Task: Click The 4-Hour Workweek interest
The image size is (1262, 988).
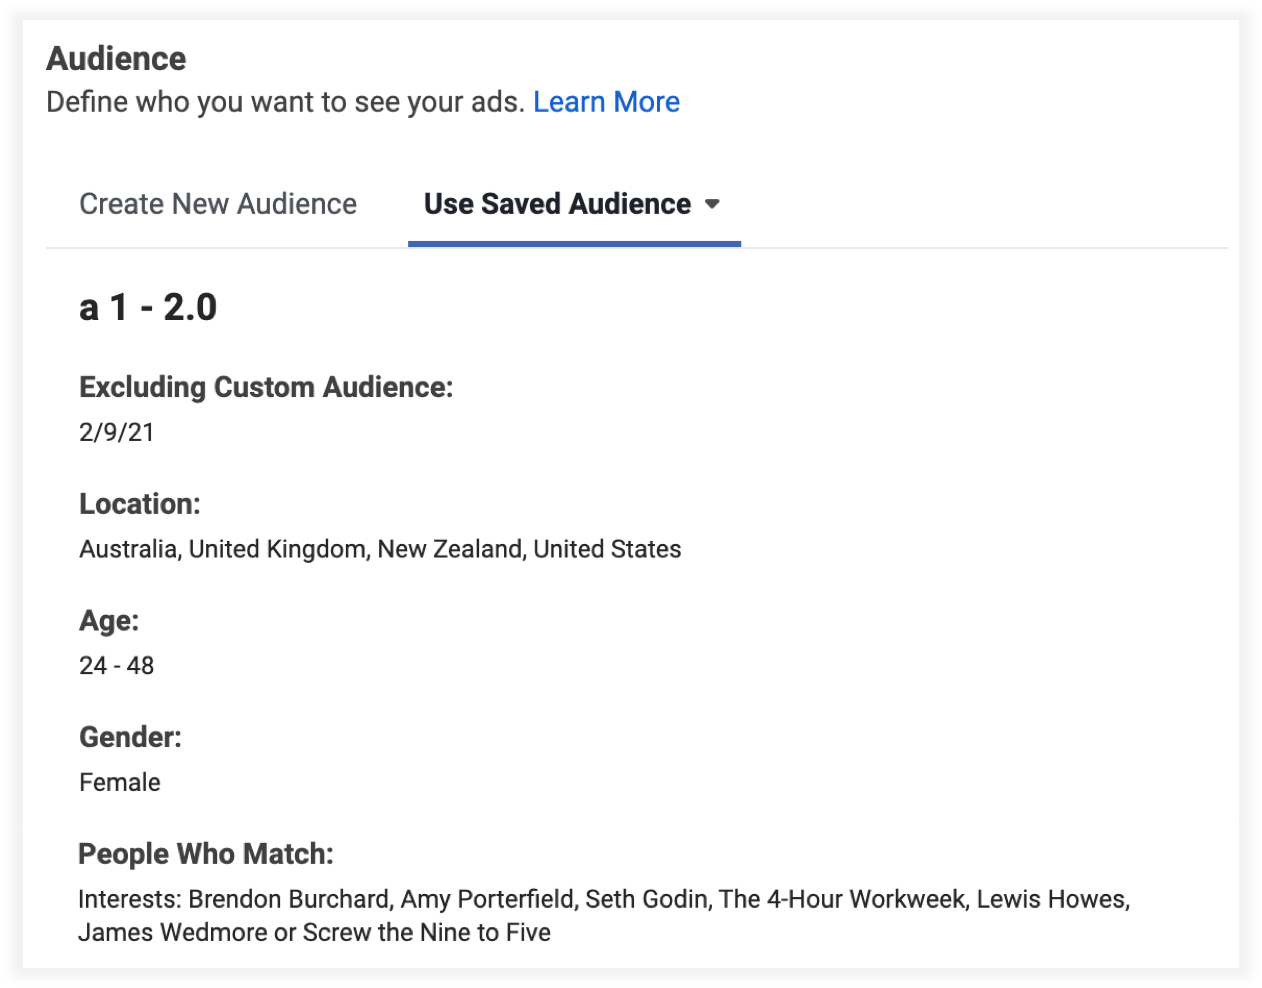Action: point(843,899)
